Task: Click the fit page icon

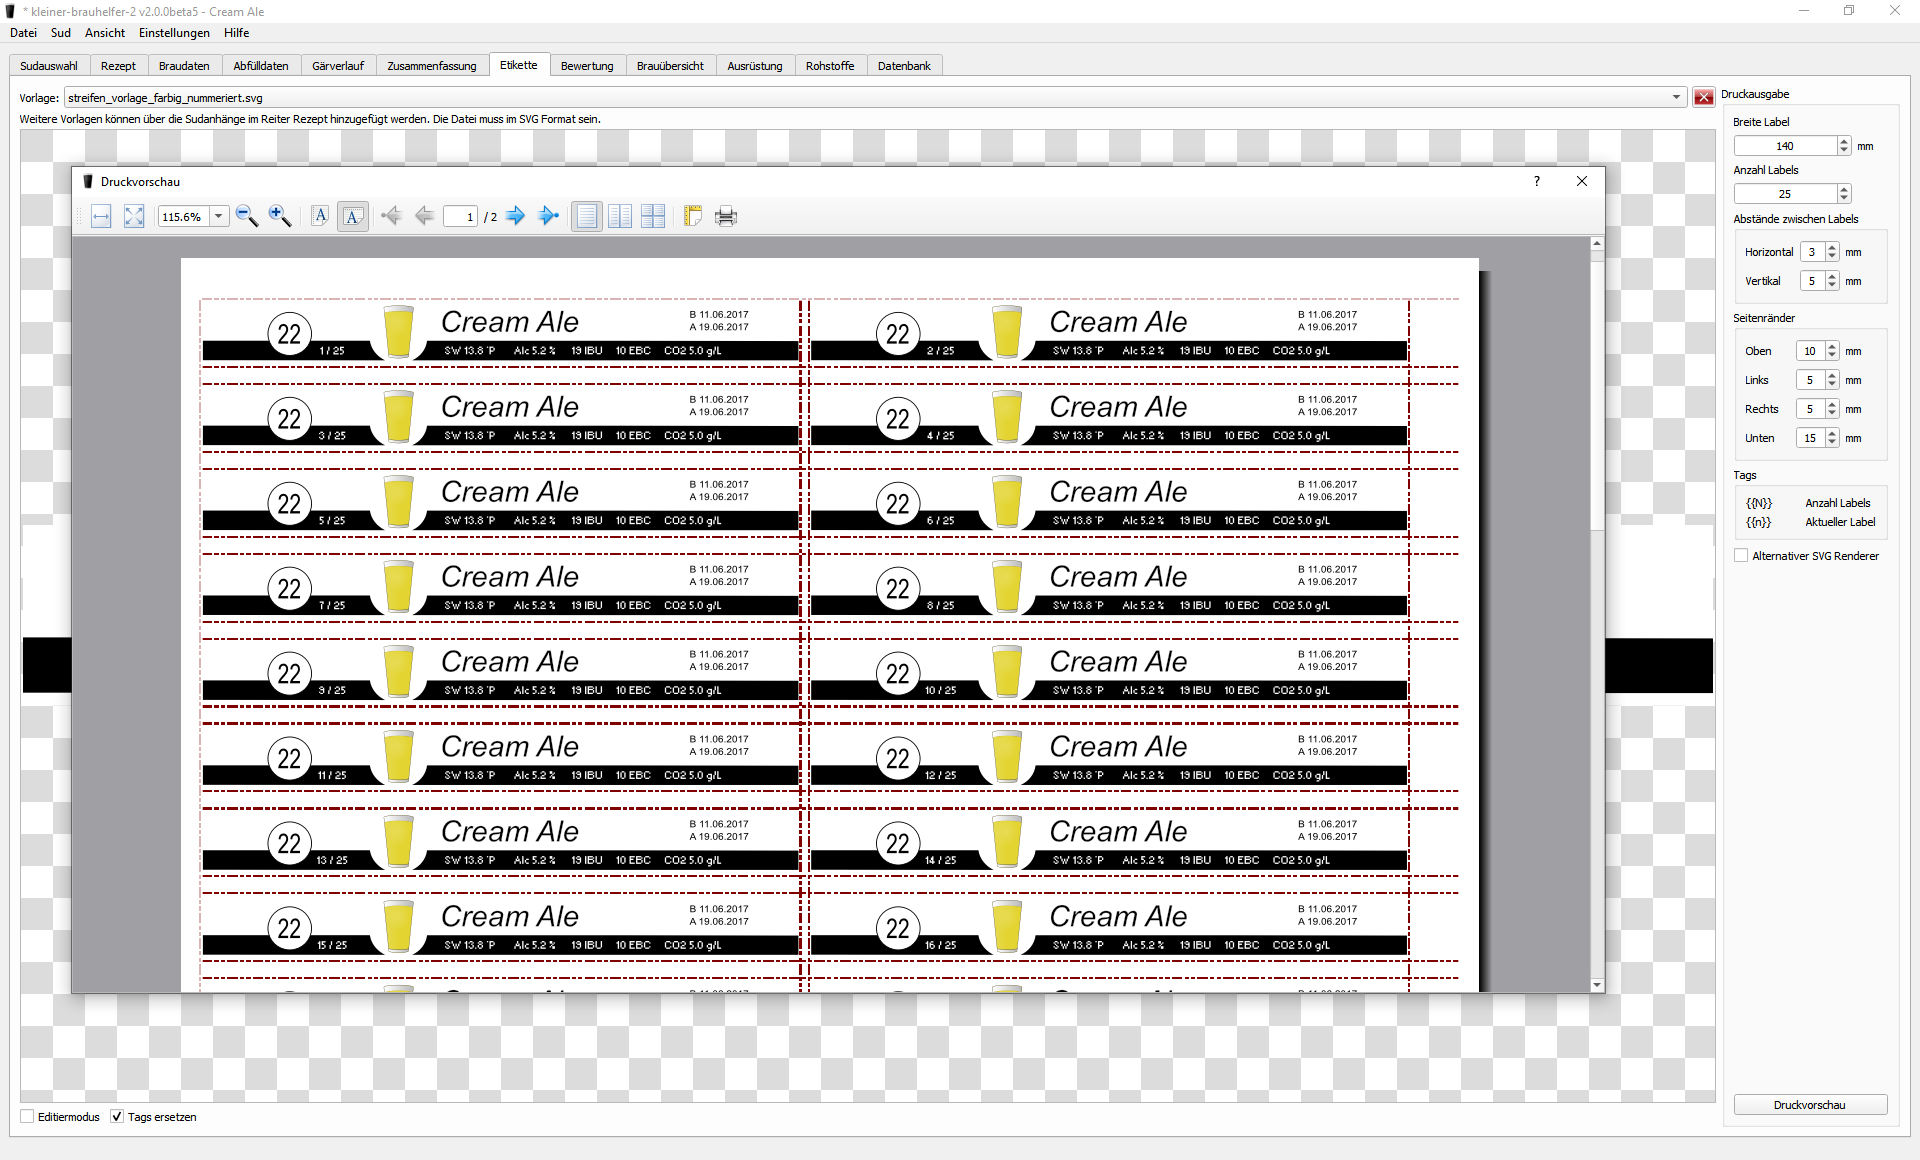Action: (x=134, y=216)
